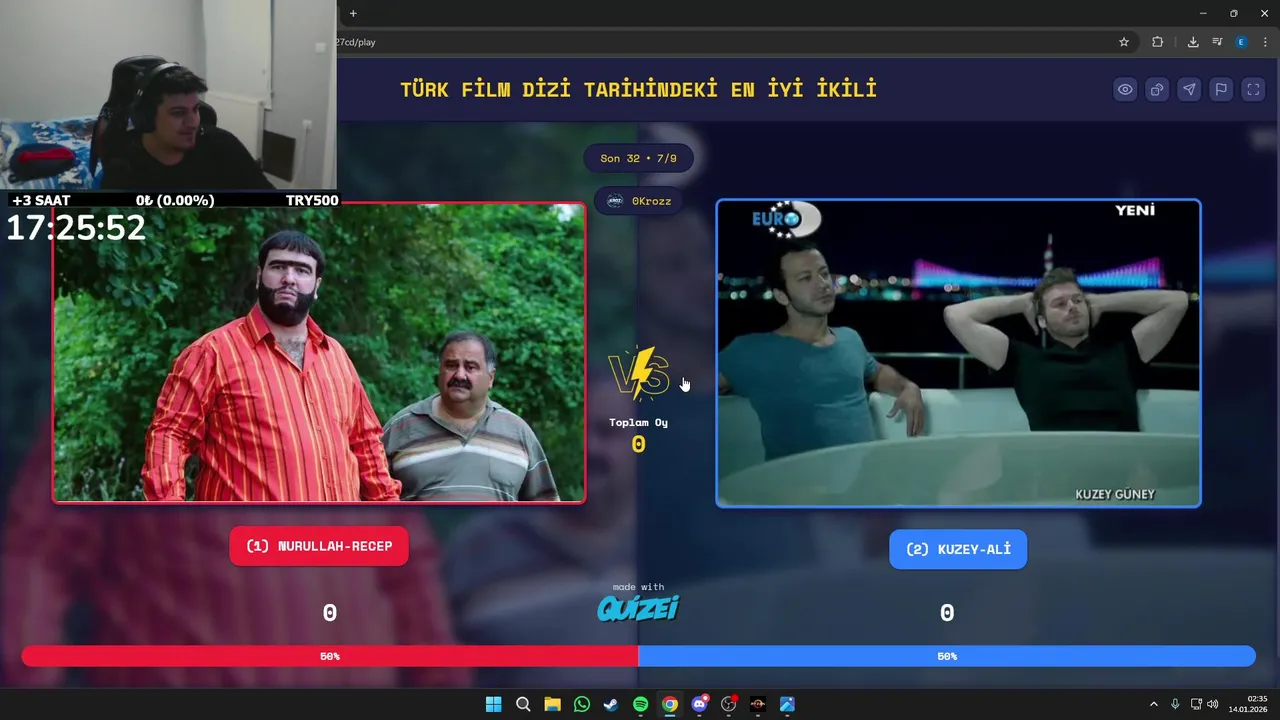Viewport: 1280px width, 720px height.
Task: Open Discord from taskbar
Action: coord(700,704)
